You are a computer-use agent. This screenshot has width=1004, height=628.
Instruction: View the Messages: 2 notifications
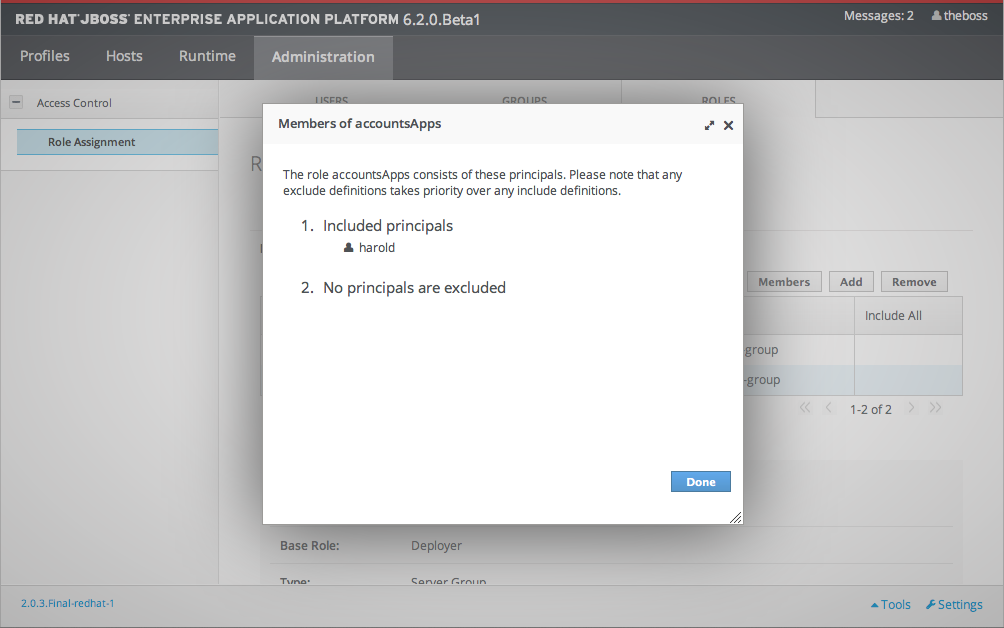tap(878, 16)
